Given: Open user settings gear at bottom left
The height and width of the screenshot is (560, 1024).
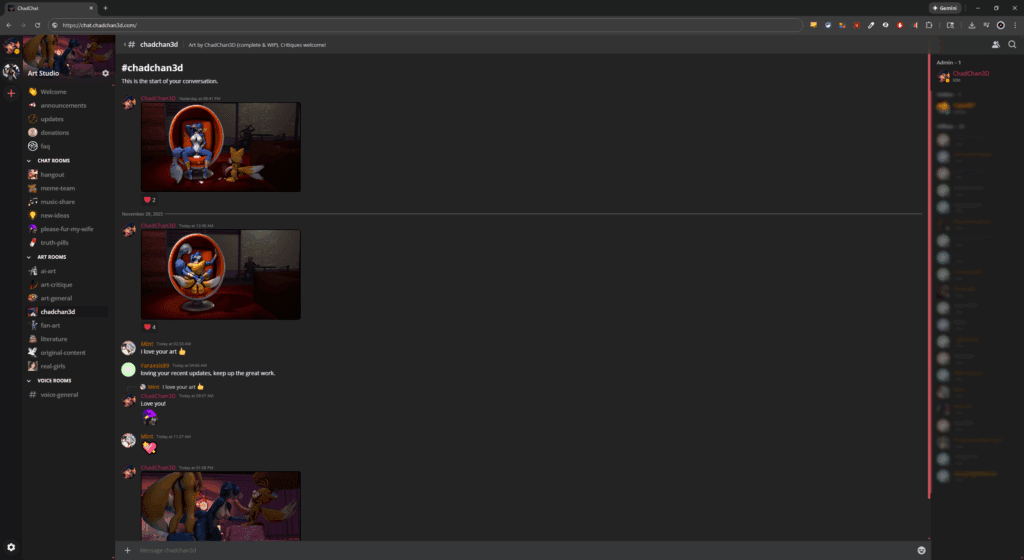Looking at the screenshot, I should [x=11, y=545].
